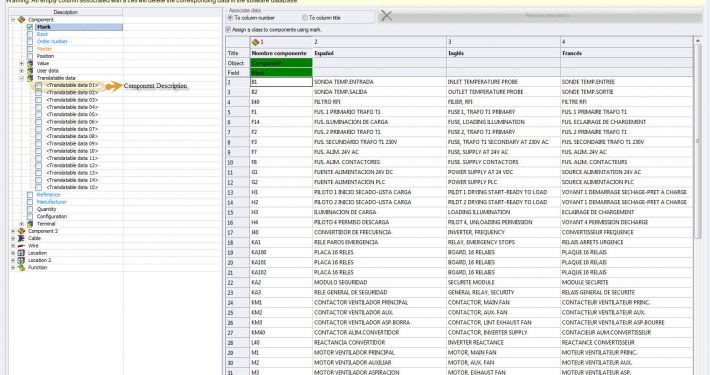Select Translatable data 08 tree row
This screenshot has width=710, height=375.
pyautogui.click(x=72, y=136)
